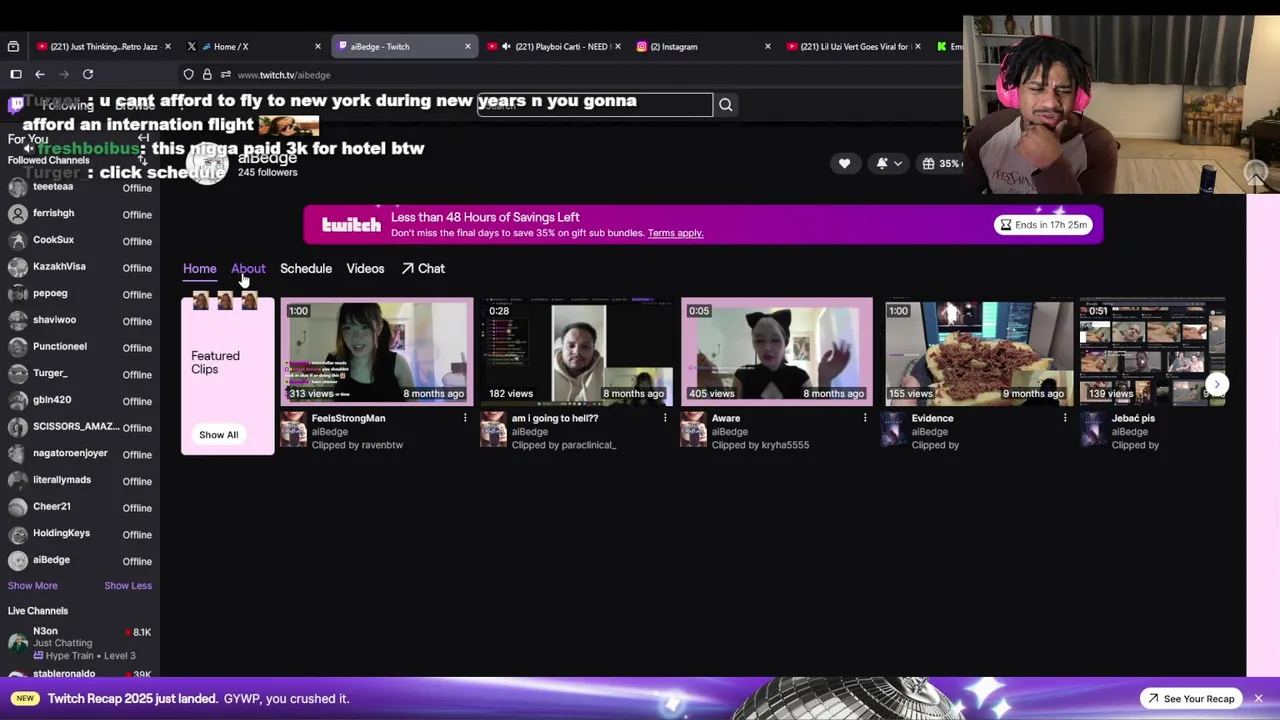This screenshot has width=1280, height=720.
Task: Expand notification options chevron beside bell
Action: pyautogui.click(x=898, y=163)
